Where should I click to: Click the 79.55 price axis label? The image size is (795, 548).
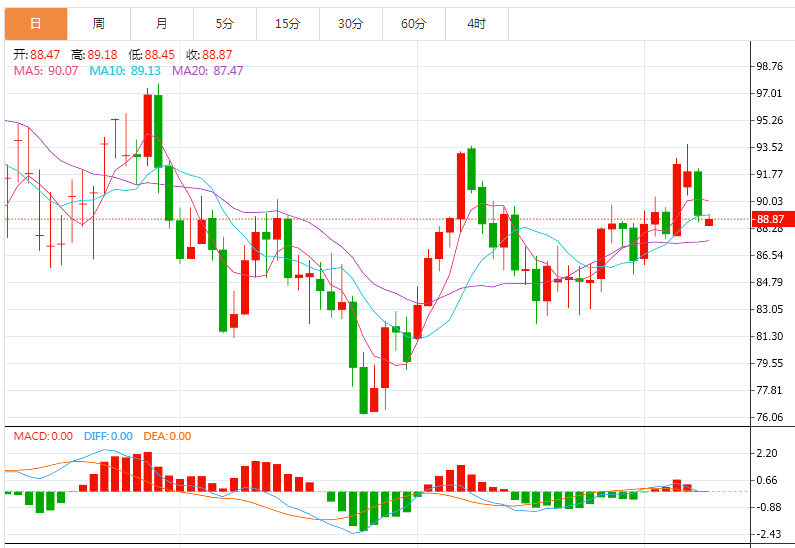pyautogui.click(x=770, y=363)
